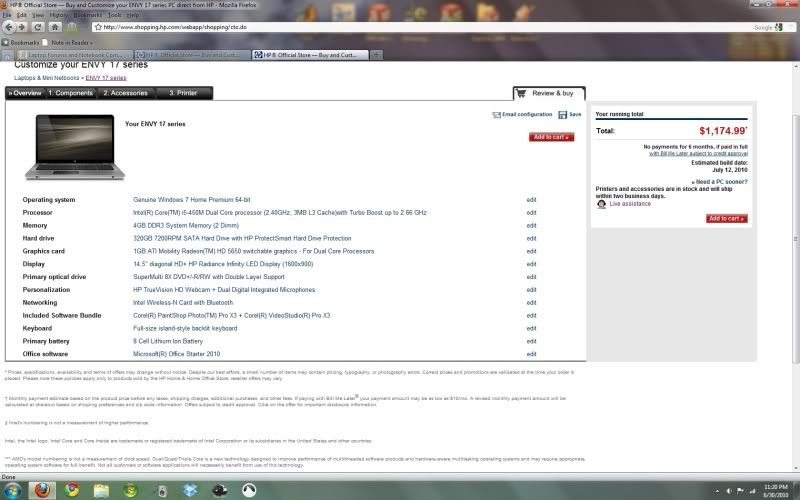Edit the Graphics card selection
Viewport: 800px width, 500px height.
point(531,251)
